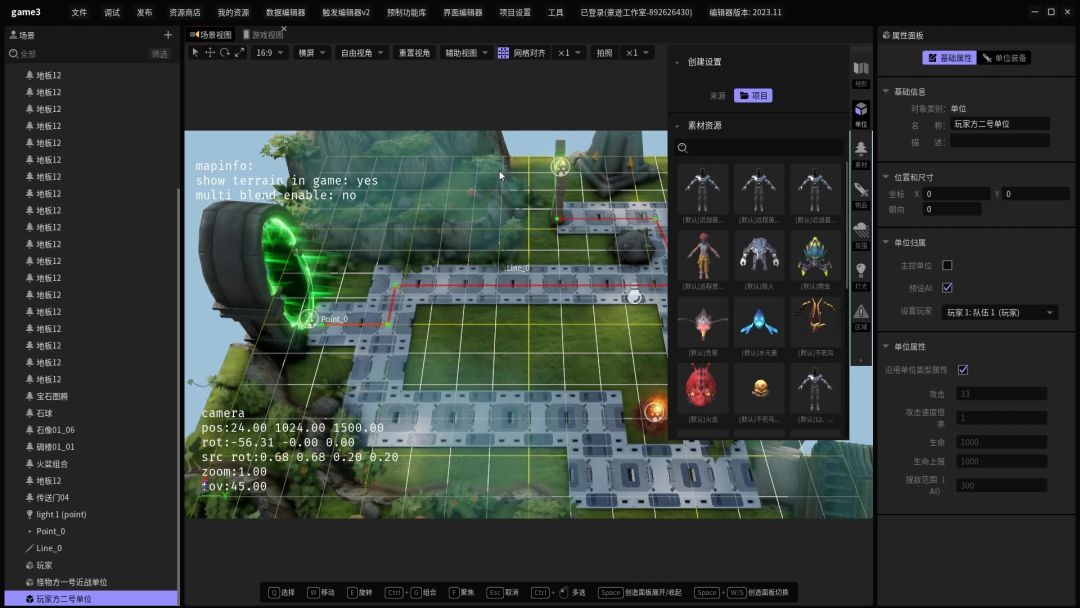This screenshot has height=608, width=1080.
Task: Uncheck the 预设AI checkbox
Action: (x=947, y=288)
